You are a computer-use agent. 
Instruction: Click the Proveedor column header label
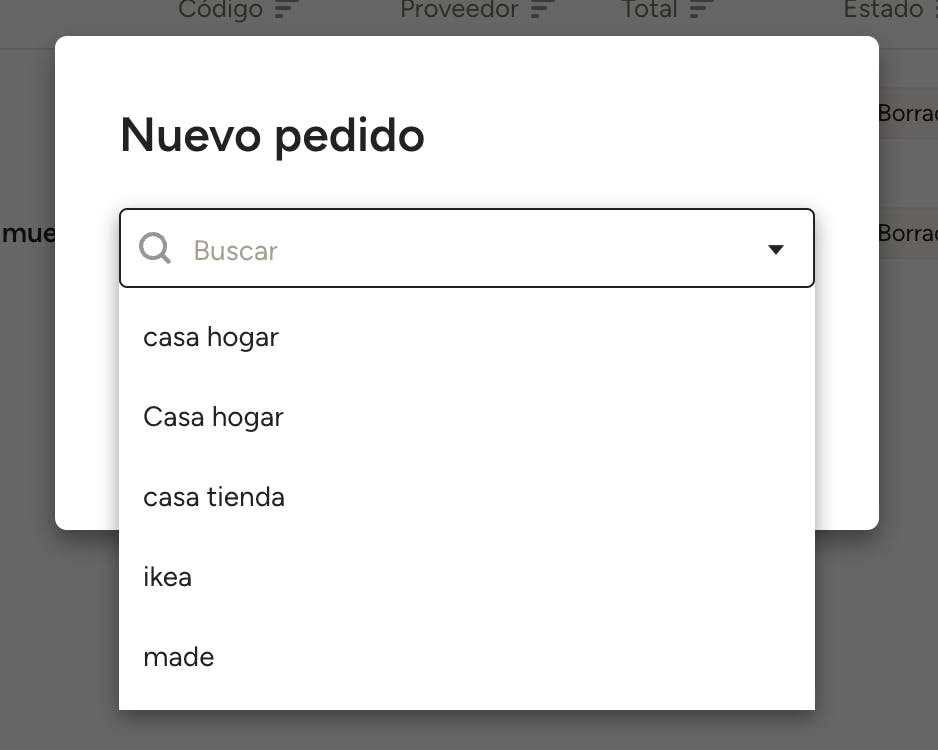point(459,10)
